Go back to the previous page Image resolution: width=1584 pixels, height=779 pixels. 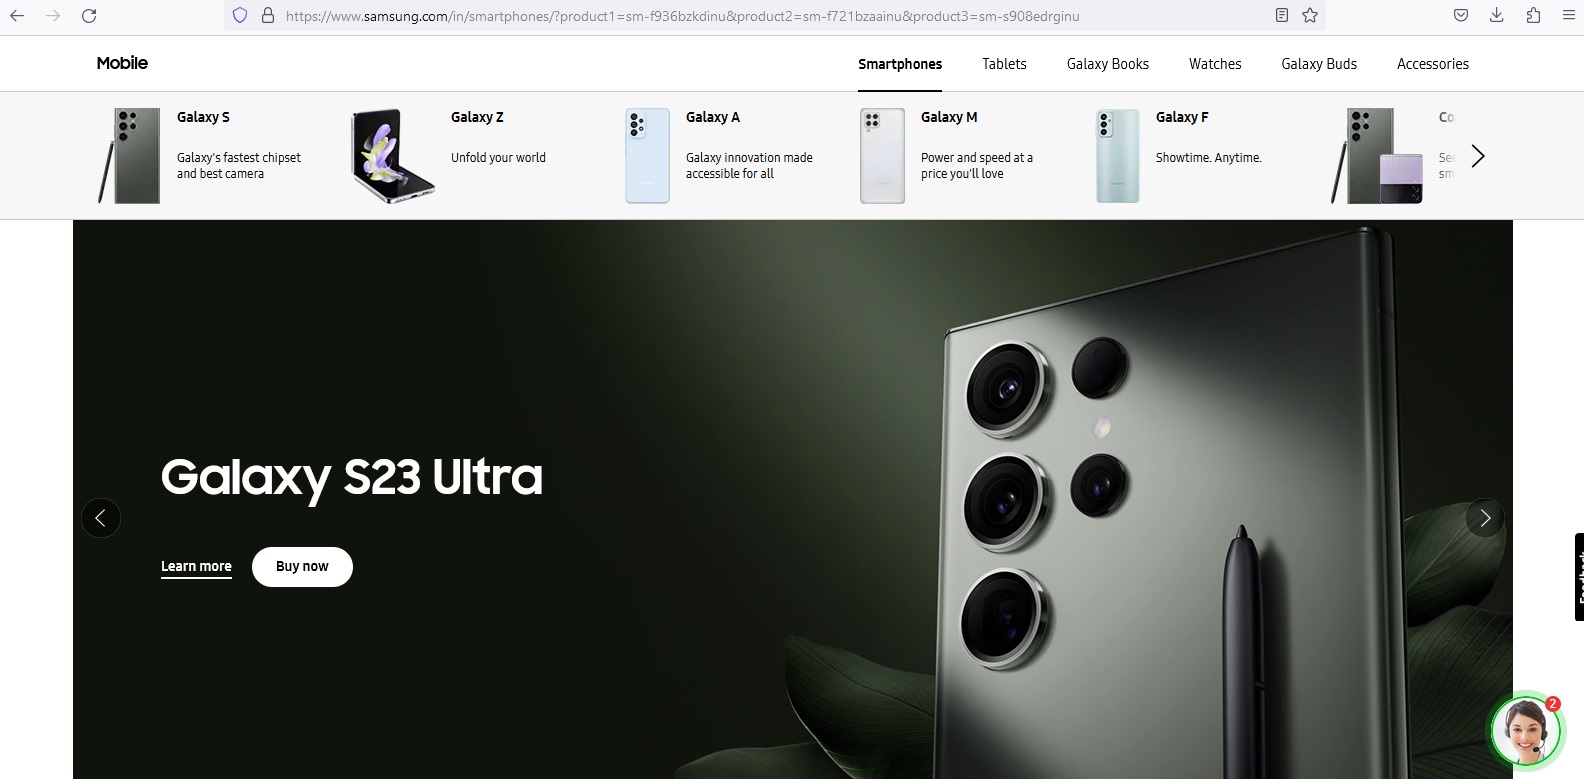pos(17,16)
